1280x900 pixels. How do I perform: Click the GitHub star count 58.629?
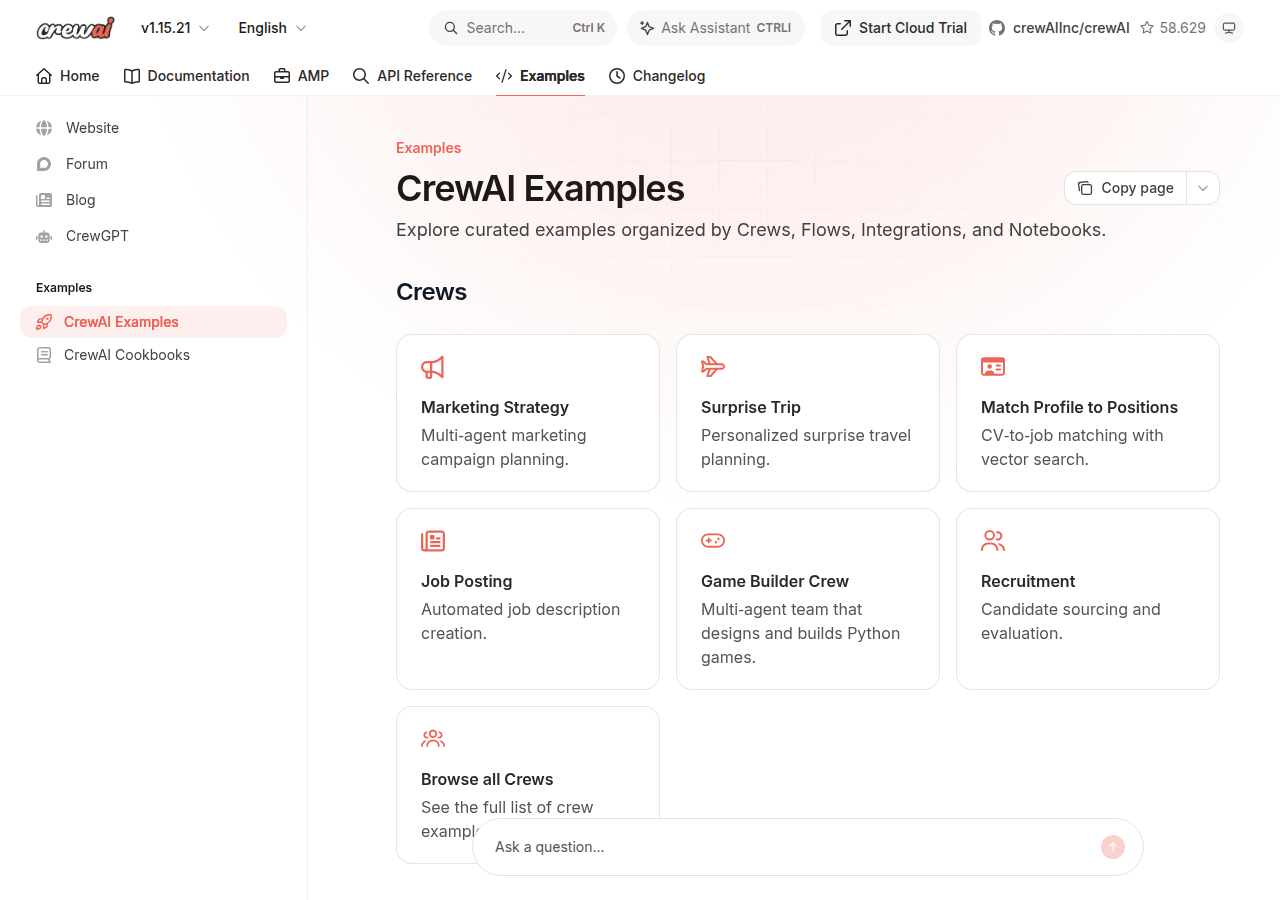tap(1173, 28)
